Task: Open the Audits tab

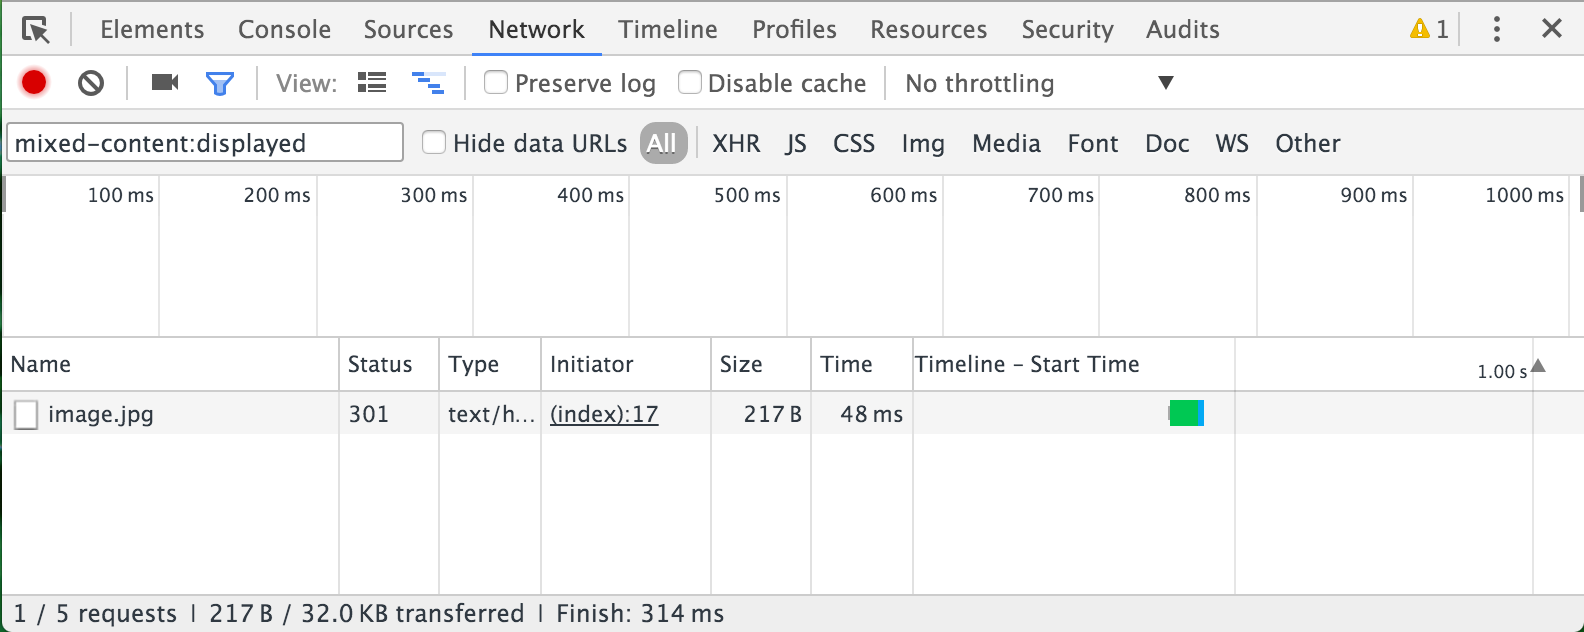Action: click(x=1182, y=30)
